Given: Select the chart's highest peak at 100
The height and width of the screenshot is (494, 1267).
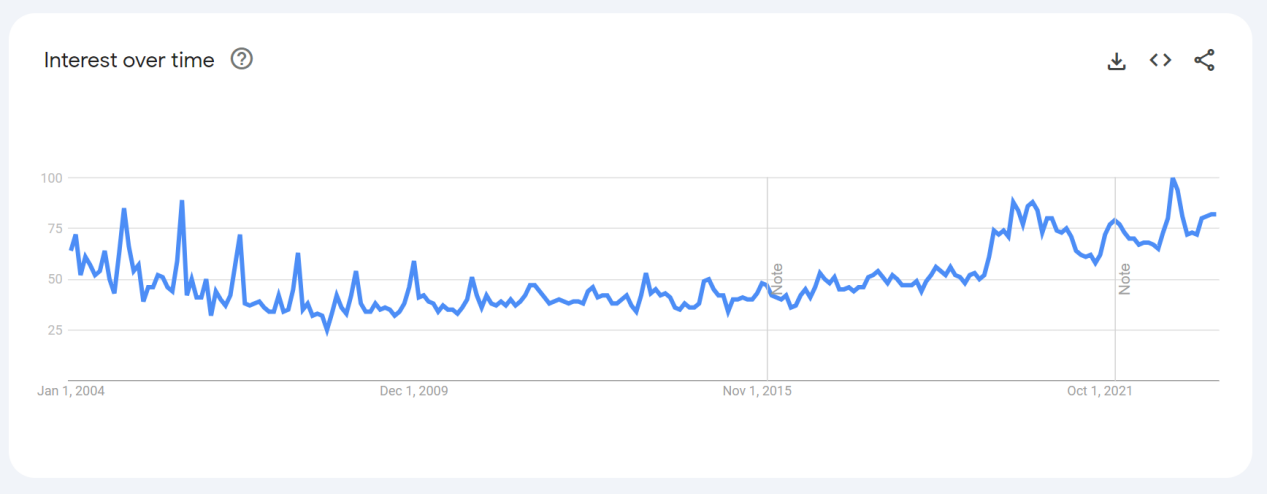Looking at the screenshot, I should coord(1172,178).
